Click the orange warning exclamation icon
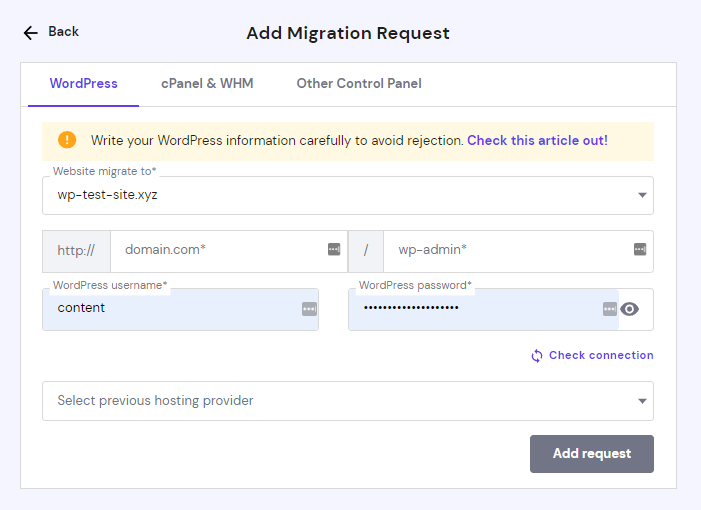701x510 pixels. [67, 140]
